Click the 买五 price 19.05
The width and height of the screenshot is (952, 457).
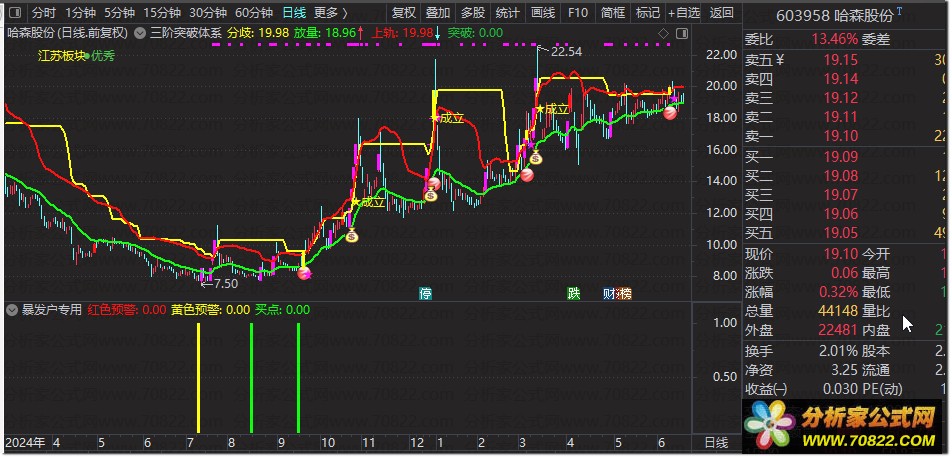[x=841, y=233]
